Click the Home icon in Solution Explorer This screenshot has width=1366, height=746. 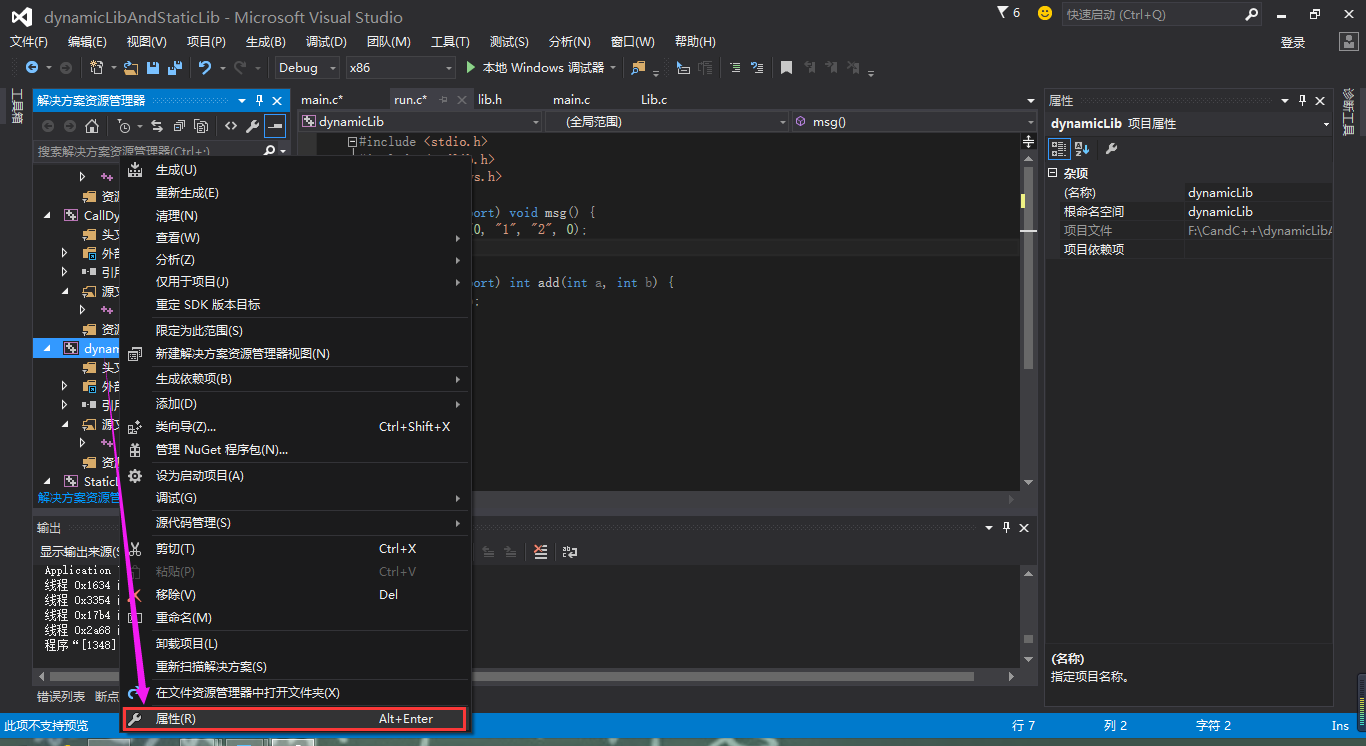coord(92,126)
